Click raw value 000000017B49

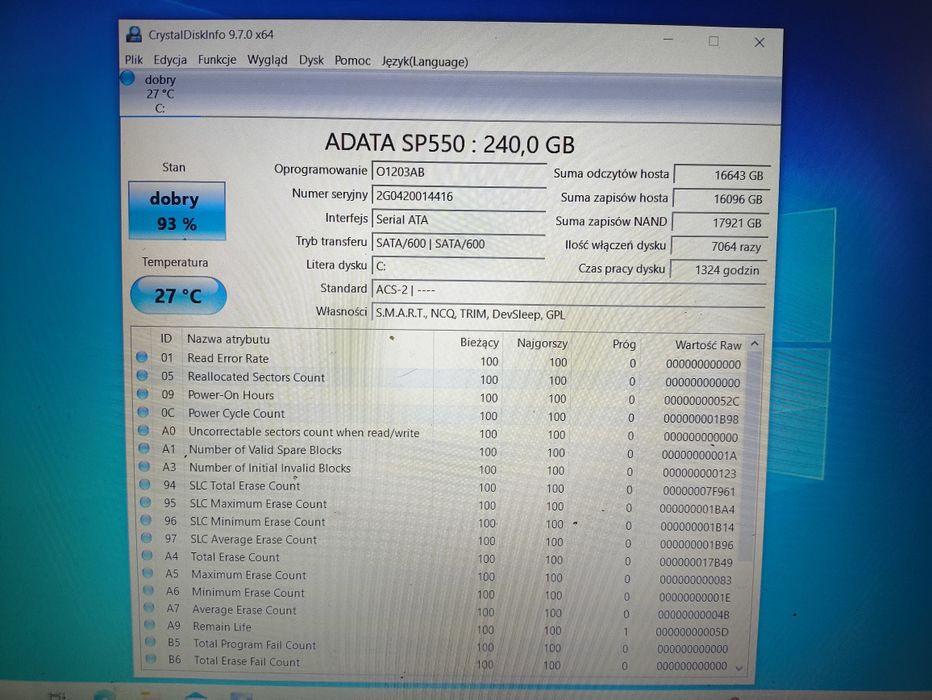[697, 562]
